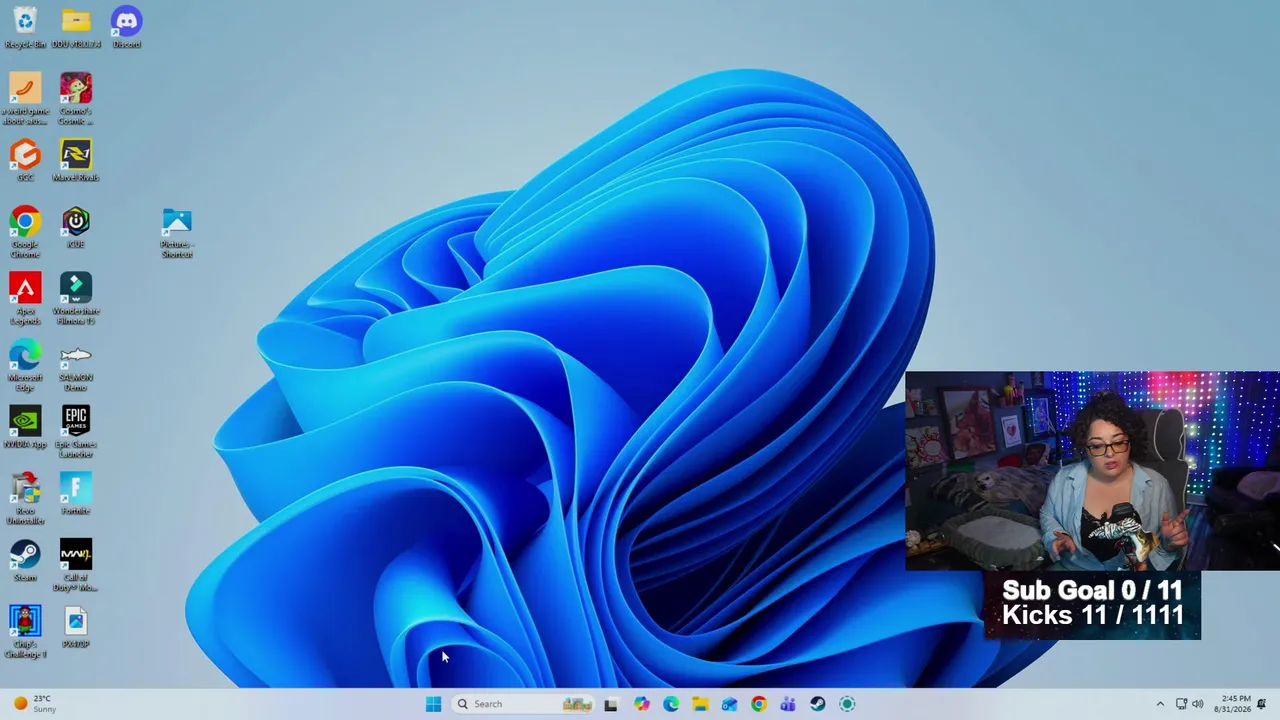The width and height of the screenshot is (1280, 720).
Task: Select the Microsoft Edge desktop shortcut
Action: (25, 365)
